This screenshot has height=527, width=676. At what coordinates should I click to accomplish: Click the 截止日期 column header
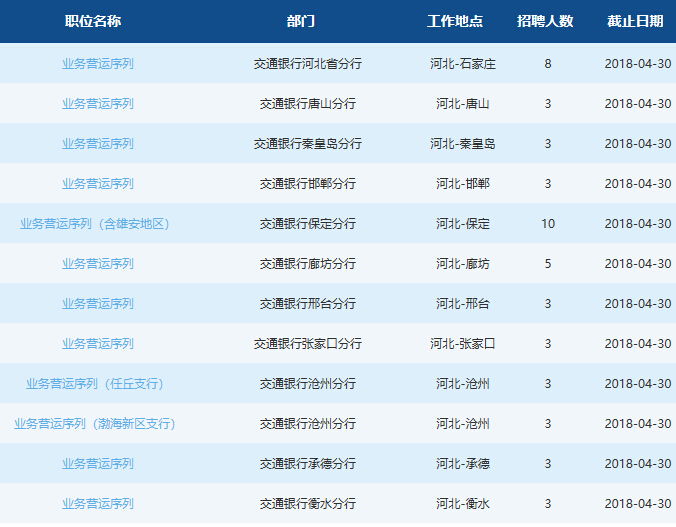point(635,21)
